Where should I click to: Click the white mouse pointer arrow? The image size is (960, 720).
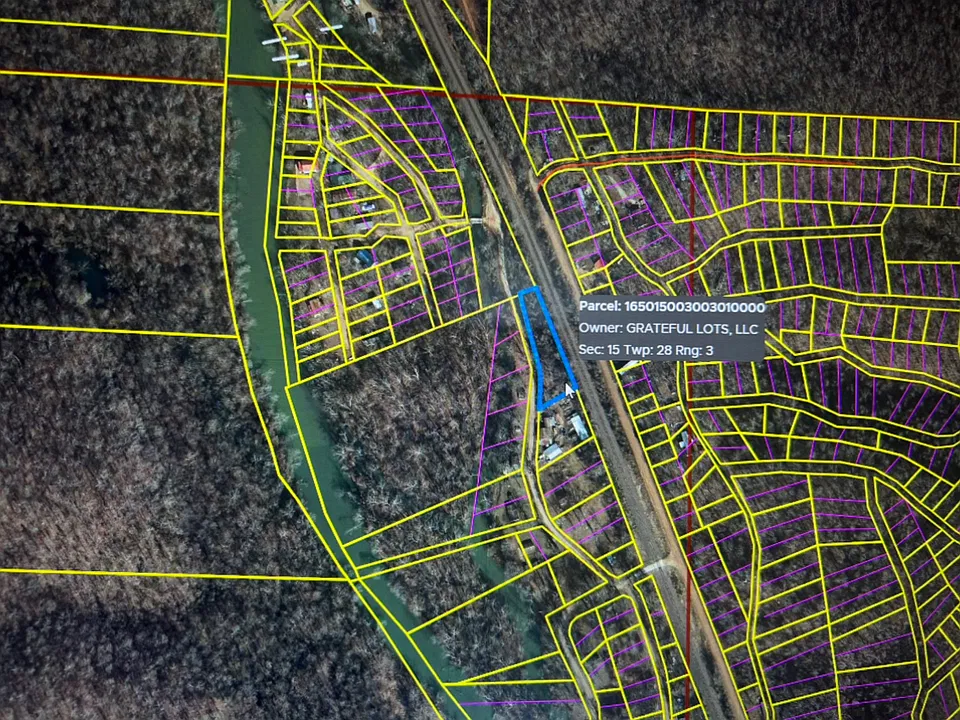point(570,391)
